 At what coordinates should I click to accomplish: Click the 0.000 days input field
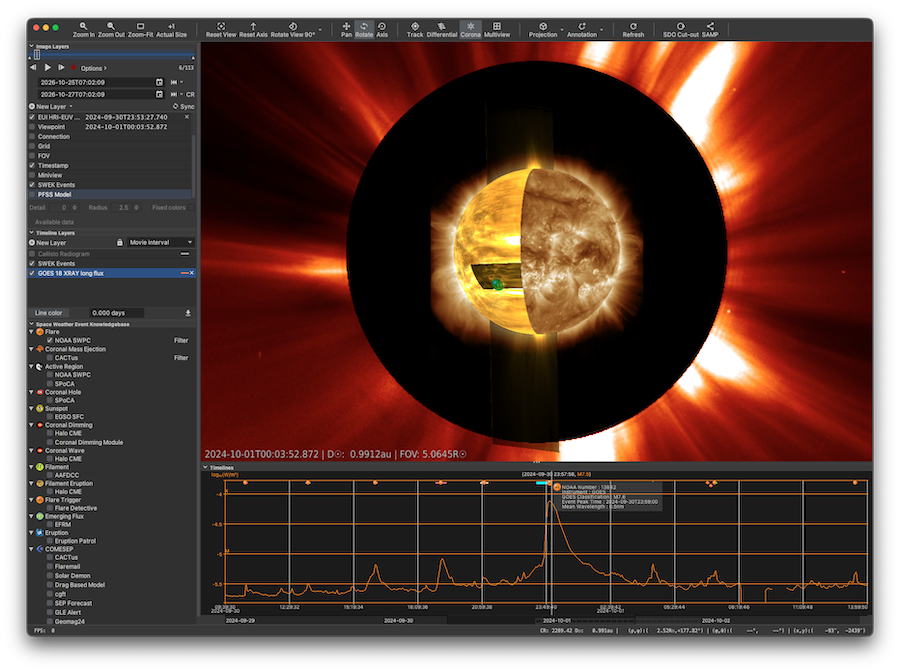[117, 313]
